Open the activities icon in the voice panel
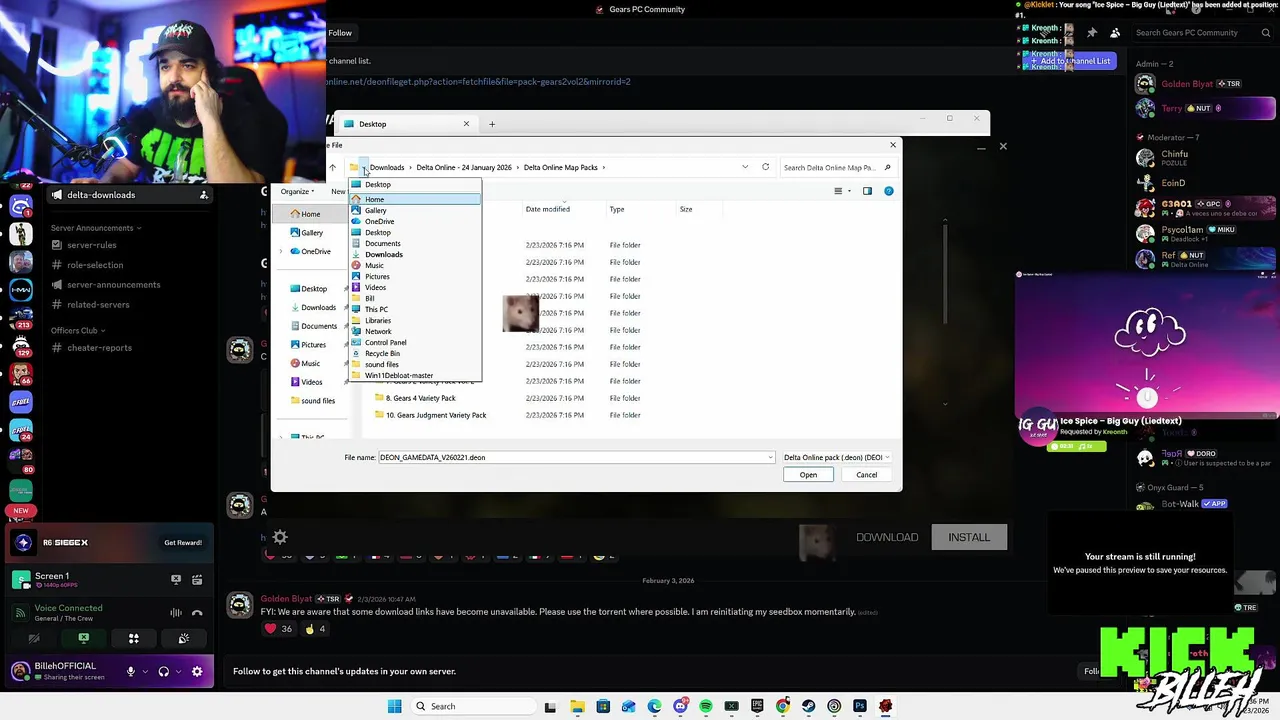Image resolution: width=1280 pixels, height=720 pixels. click(x=133, y=638)
